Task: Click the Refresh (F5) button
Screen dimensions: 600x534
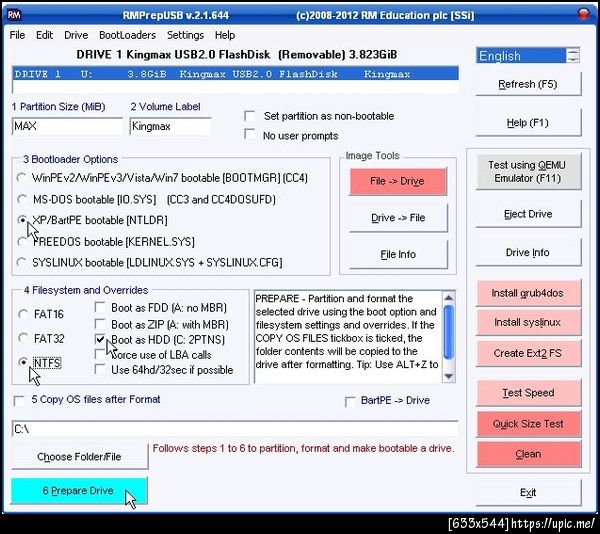Action: point(528,84)
